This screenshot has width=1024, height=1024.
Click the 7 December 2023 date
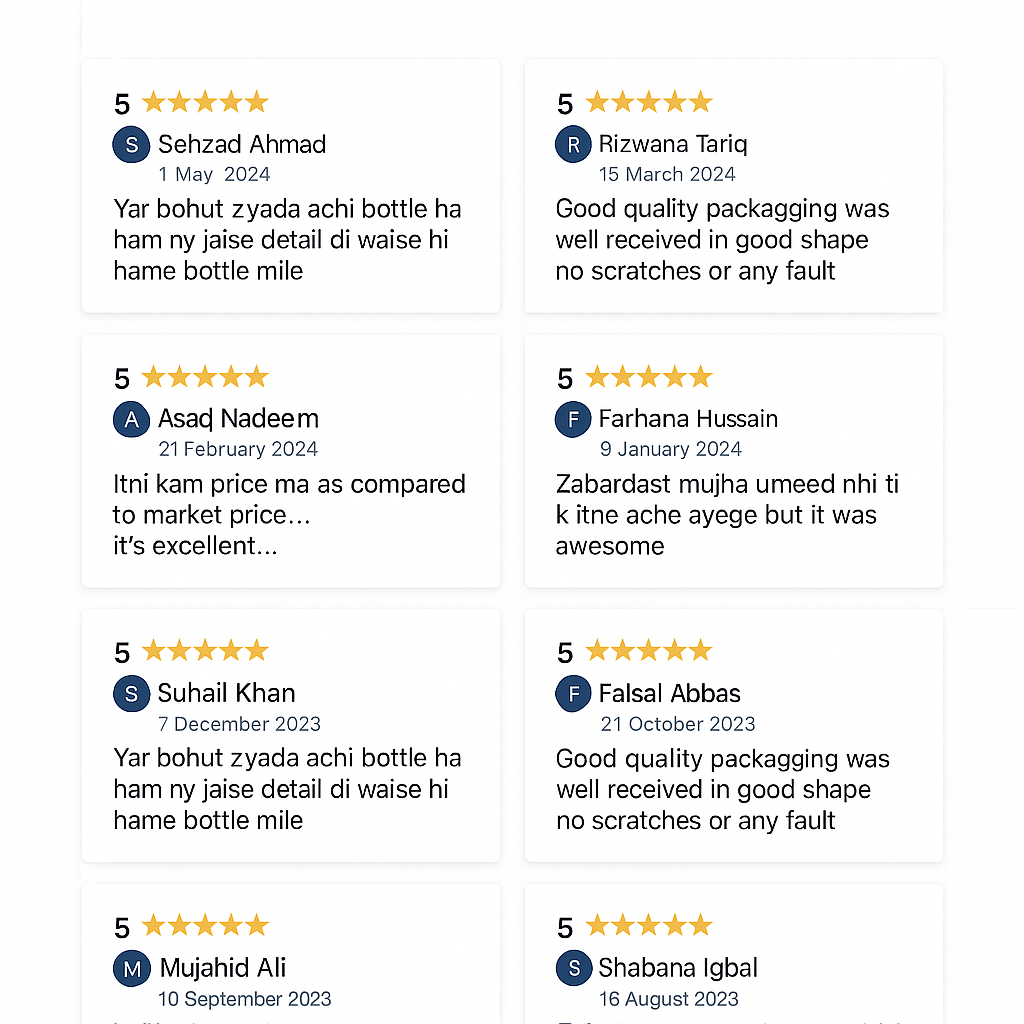(239, 724)
